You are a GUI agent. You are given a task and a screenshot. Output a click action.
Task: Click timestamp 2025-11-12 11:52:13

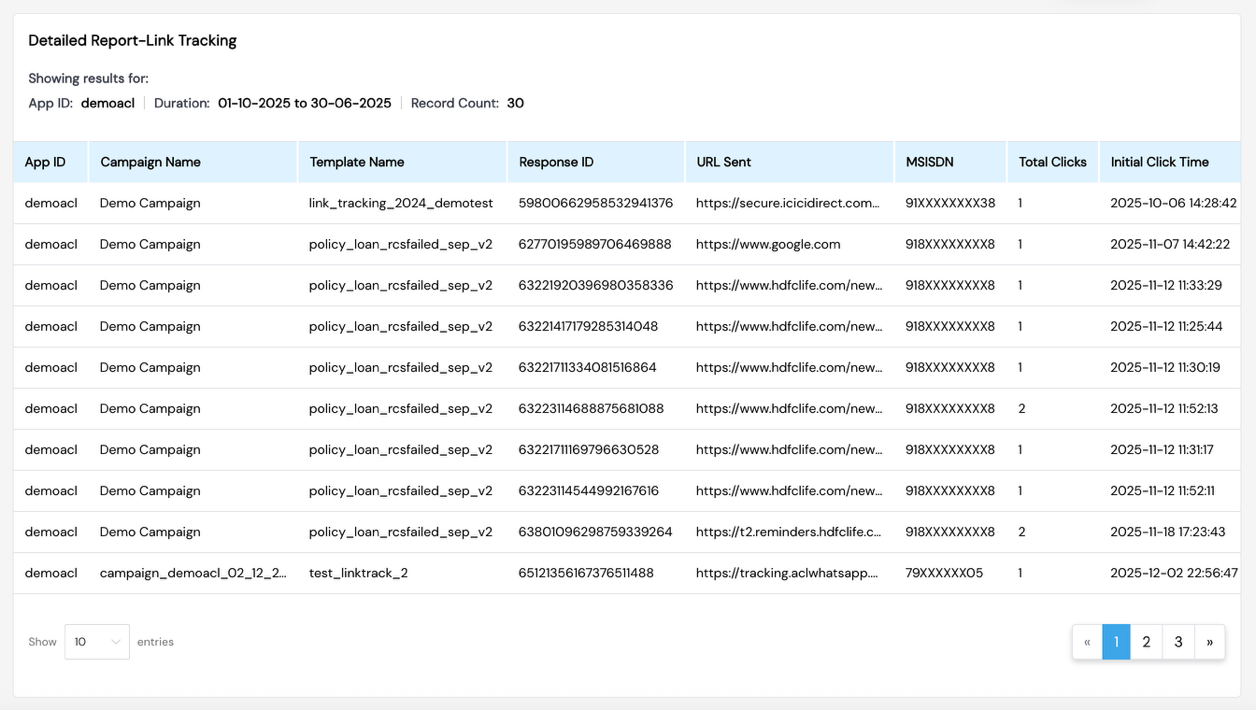pyautogui.click(x=1164, y=408)
